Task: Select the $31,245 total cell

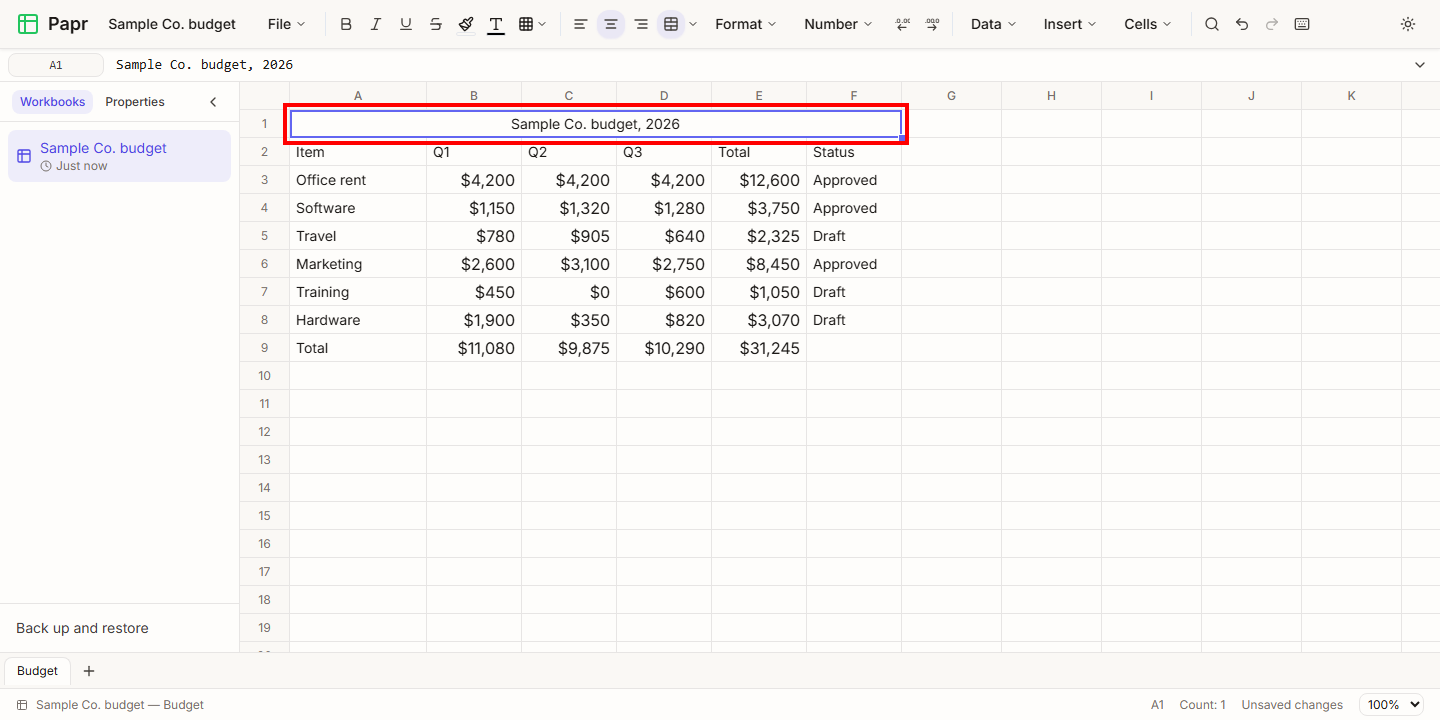Action: click(x=759, y=348)
